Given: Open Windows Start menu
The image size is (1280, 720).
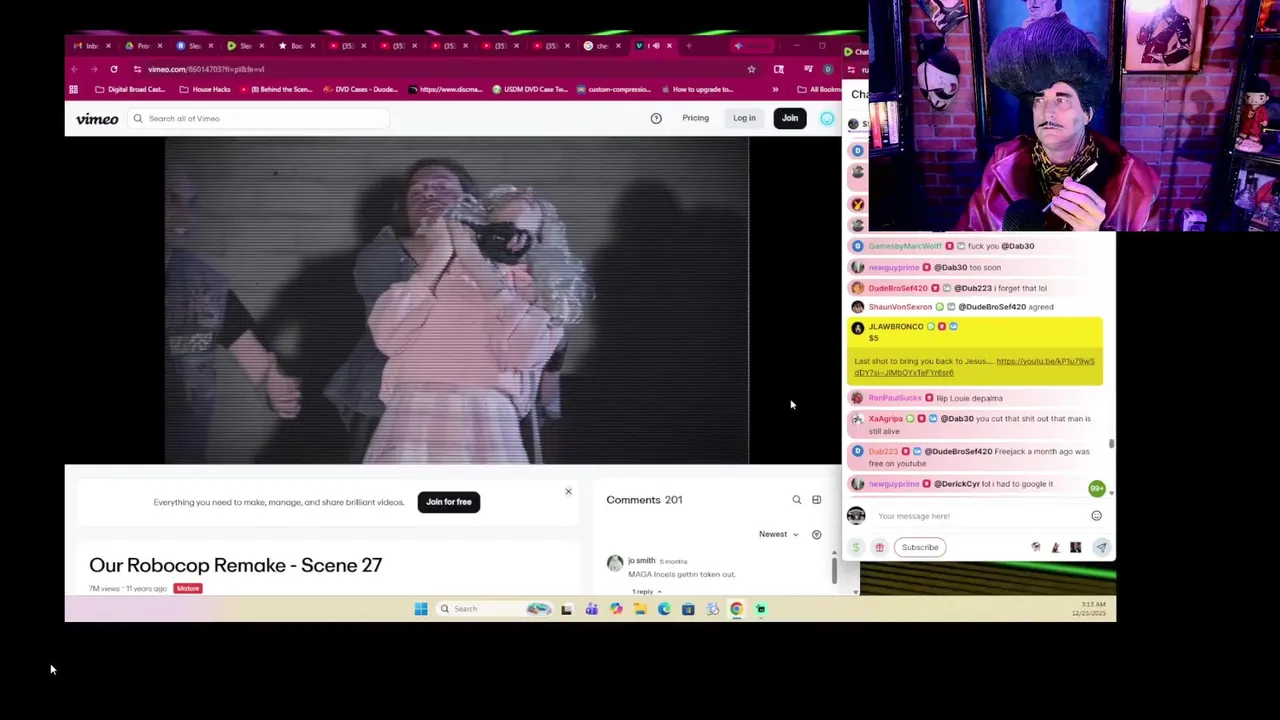Looking at the screenshot, I should 421,608.
